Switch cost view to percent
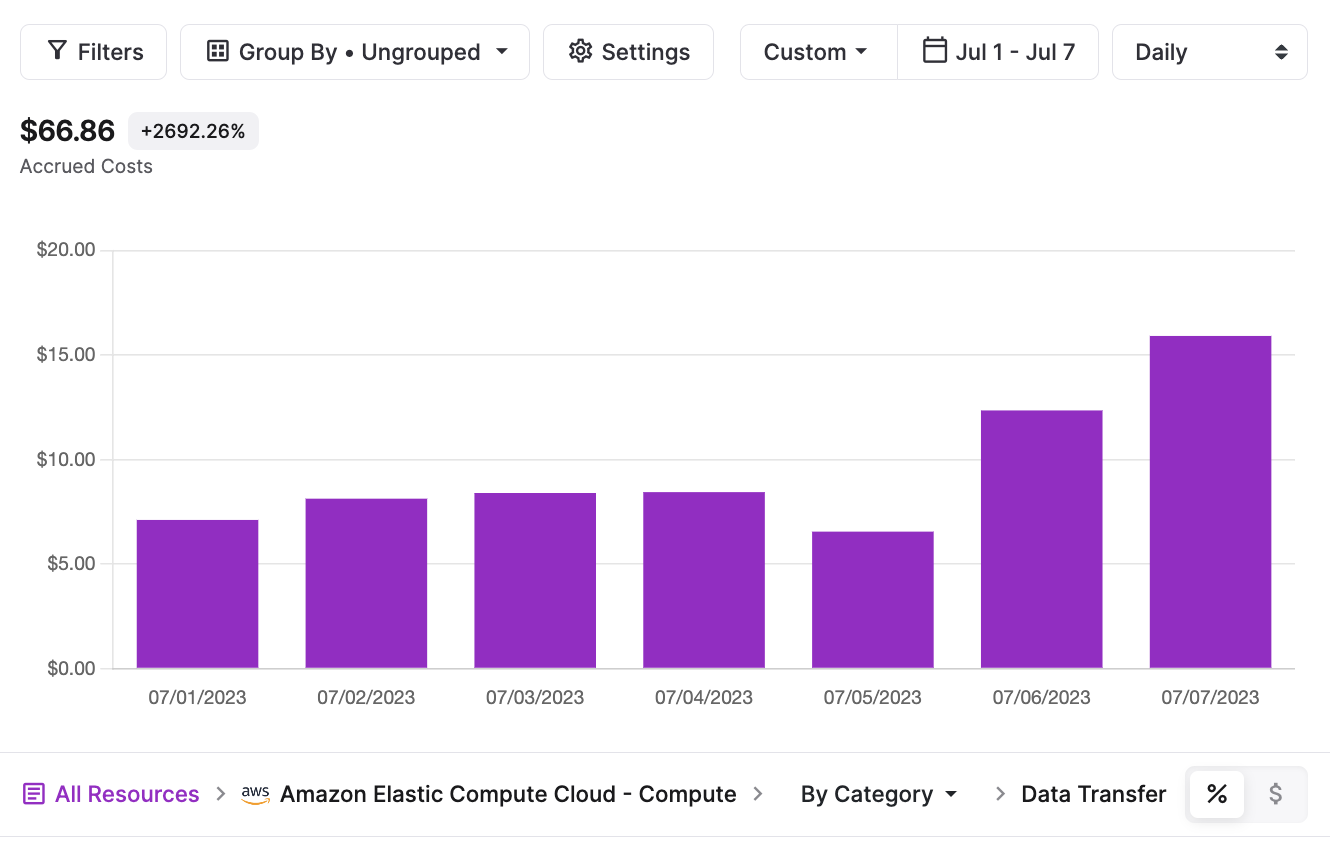Viewport: 1330px width, 842px height. pos(1216,794)
